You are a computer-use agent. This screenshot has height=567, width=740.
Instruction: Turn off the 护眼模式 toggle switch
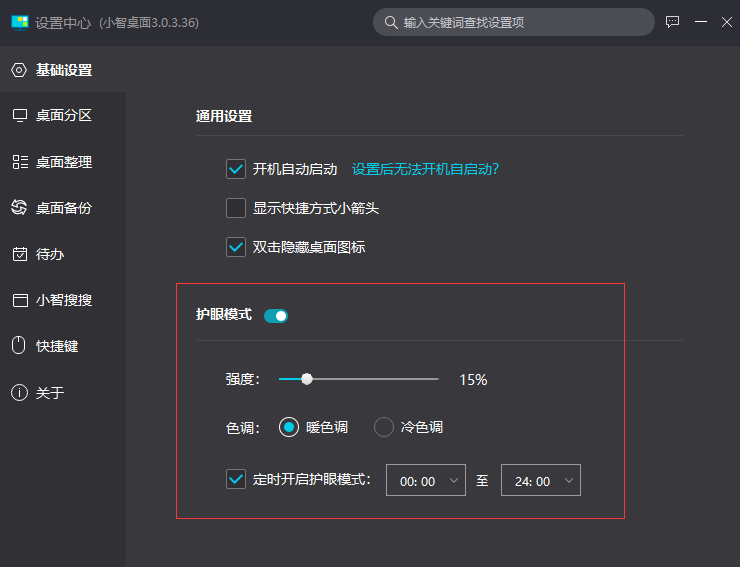coord(276,316)
